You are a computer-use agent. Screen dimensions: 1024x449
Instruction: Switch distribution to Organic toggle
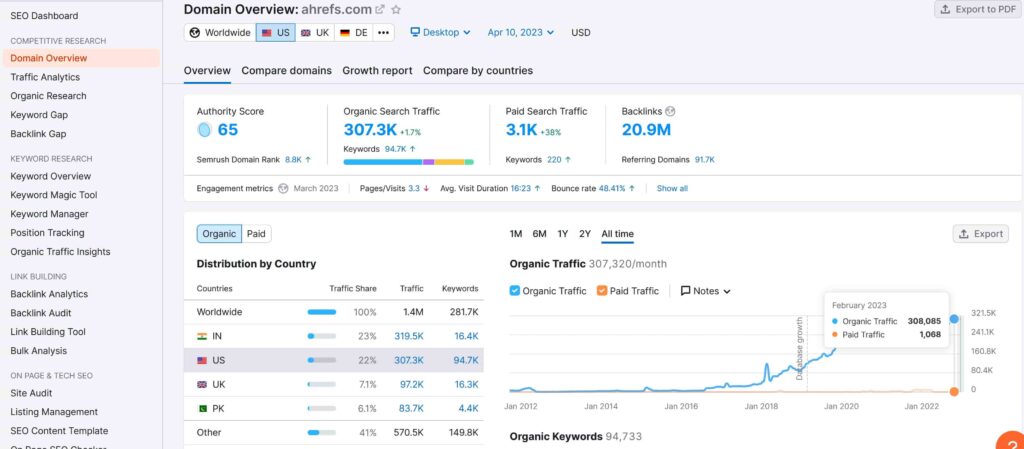[219, 234]
